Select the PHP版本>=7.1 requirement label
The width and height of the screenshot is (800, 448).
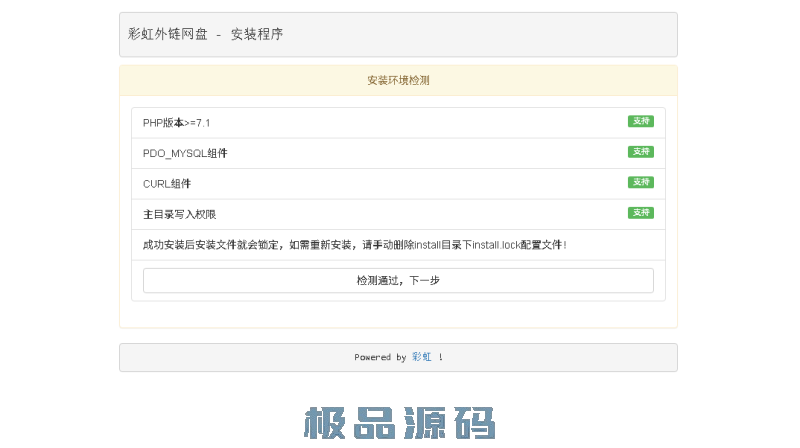coord(177,123)
